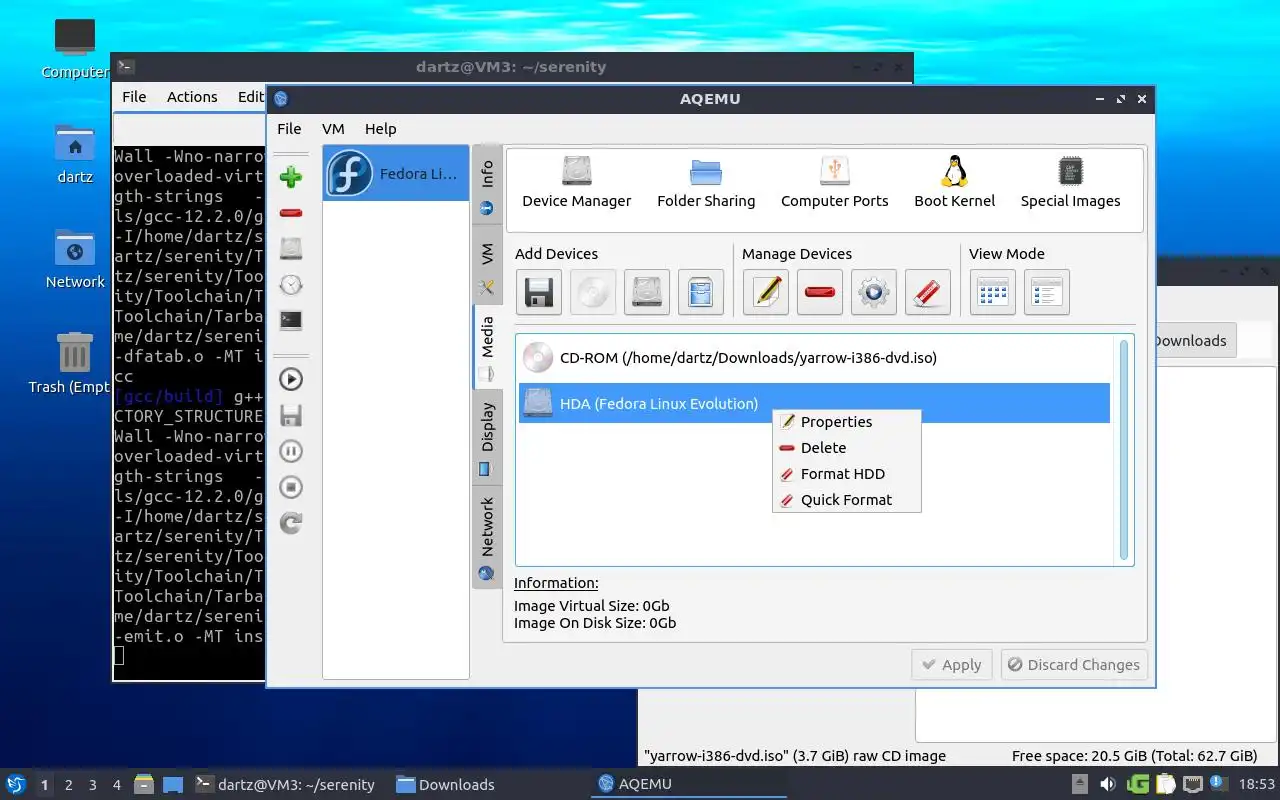Open terminal window Actions menu

point(192,97)
